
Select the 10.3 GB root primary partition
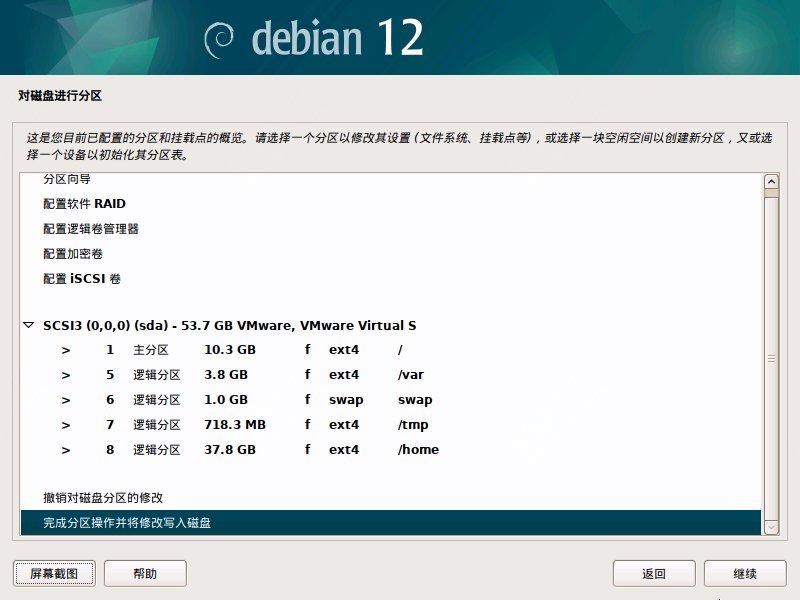click(x=230, y=350)
